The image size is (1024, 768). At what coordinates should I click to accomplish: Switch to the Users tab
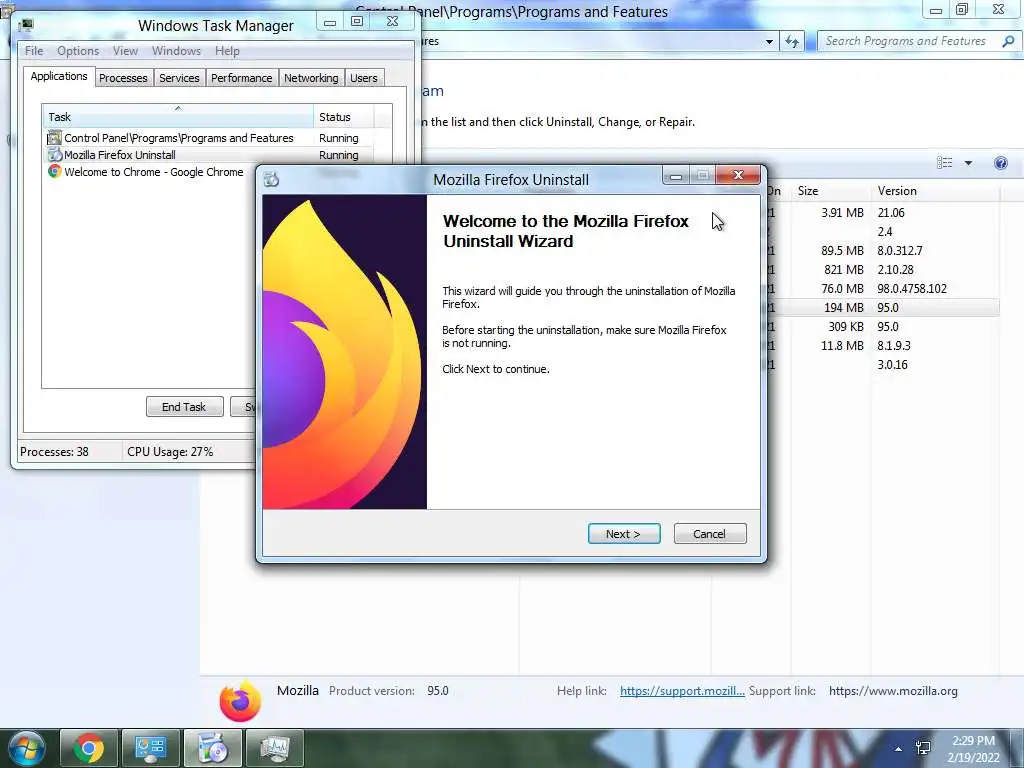tap(364, 78)
